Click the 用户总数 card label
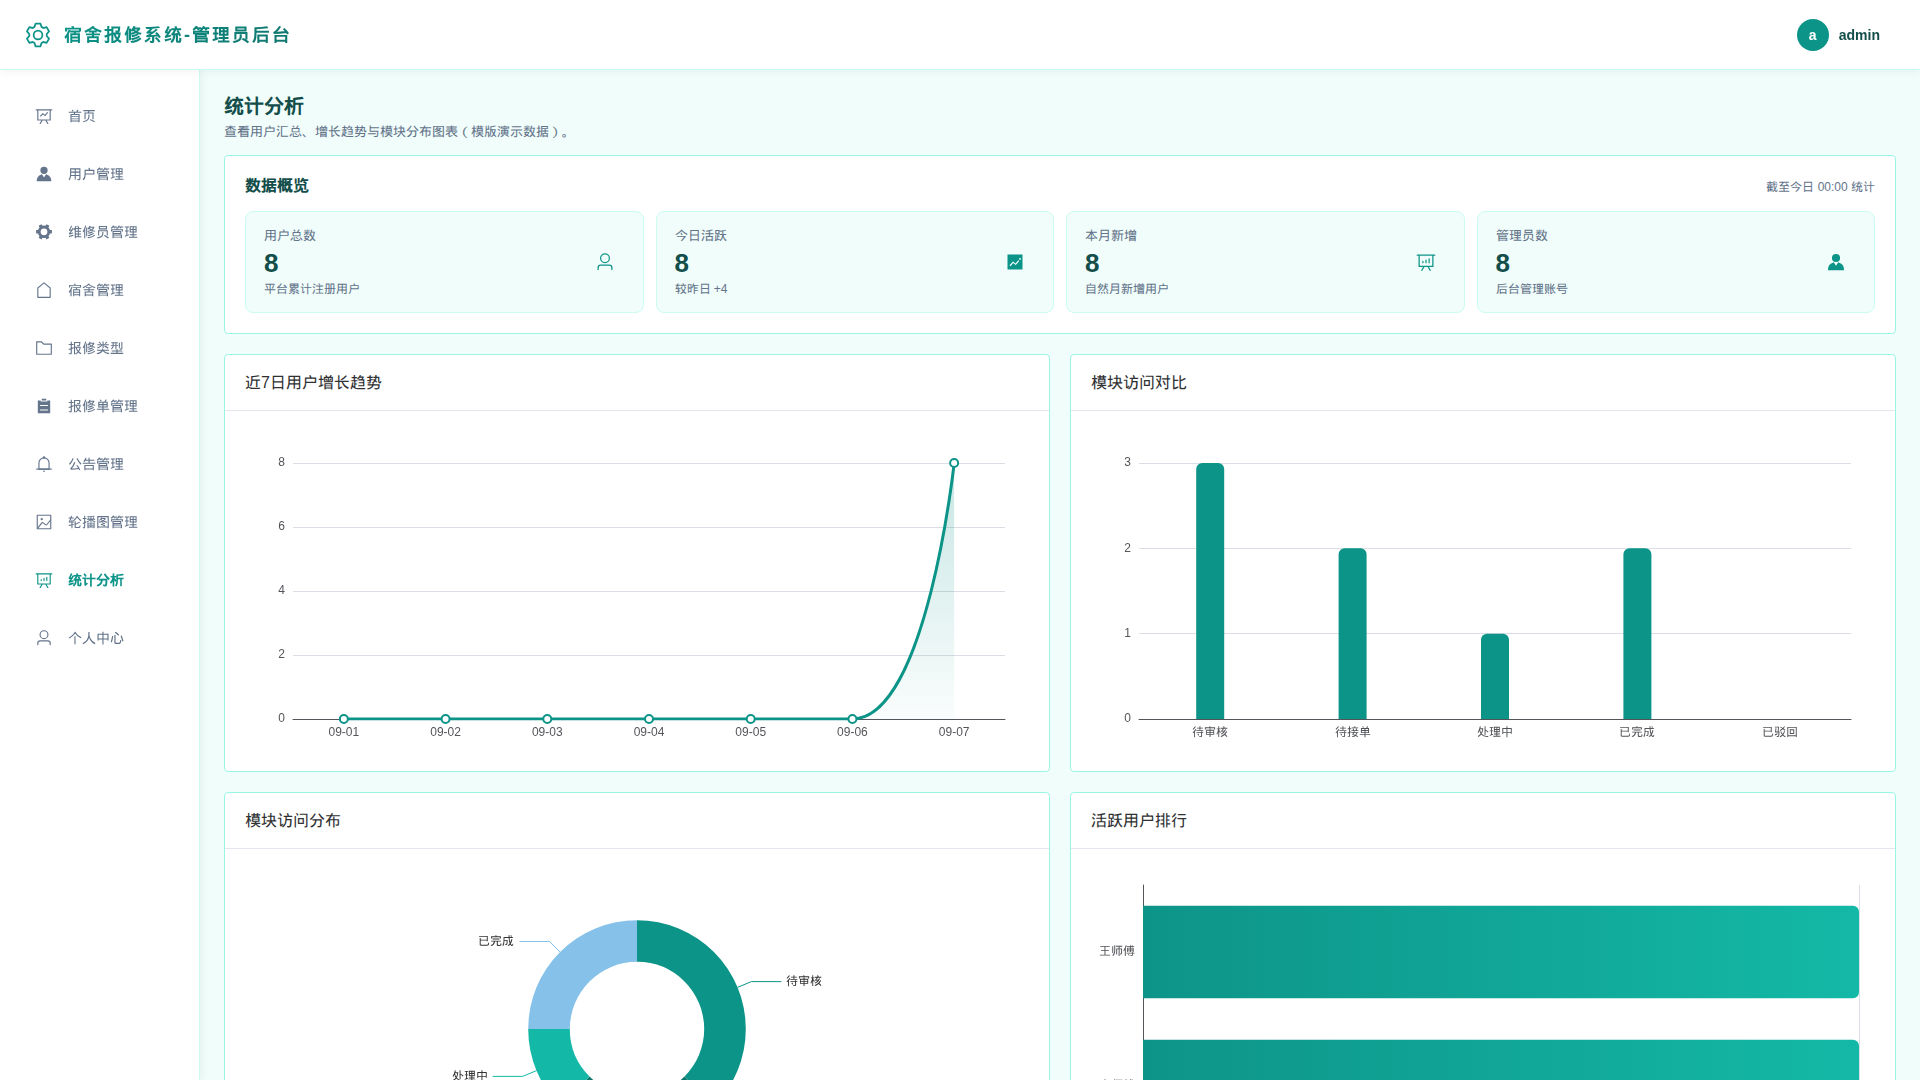1920x1080 pixels. click(290, 236)
